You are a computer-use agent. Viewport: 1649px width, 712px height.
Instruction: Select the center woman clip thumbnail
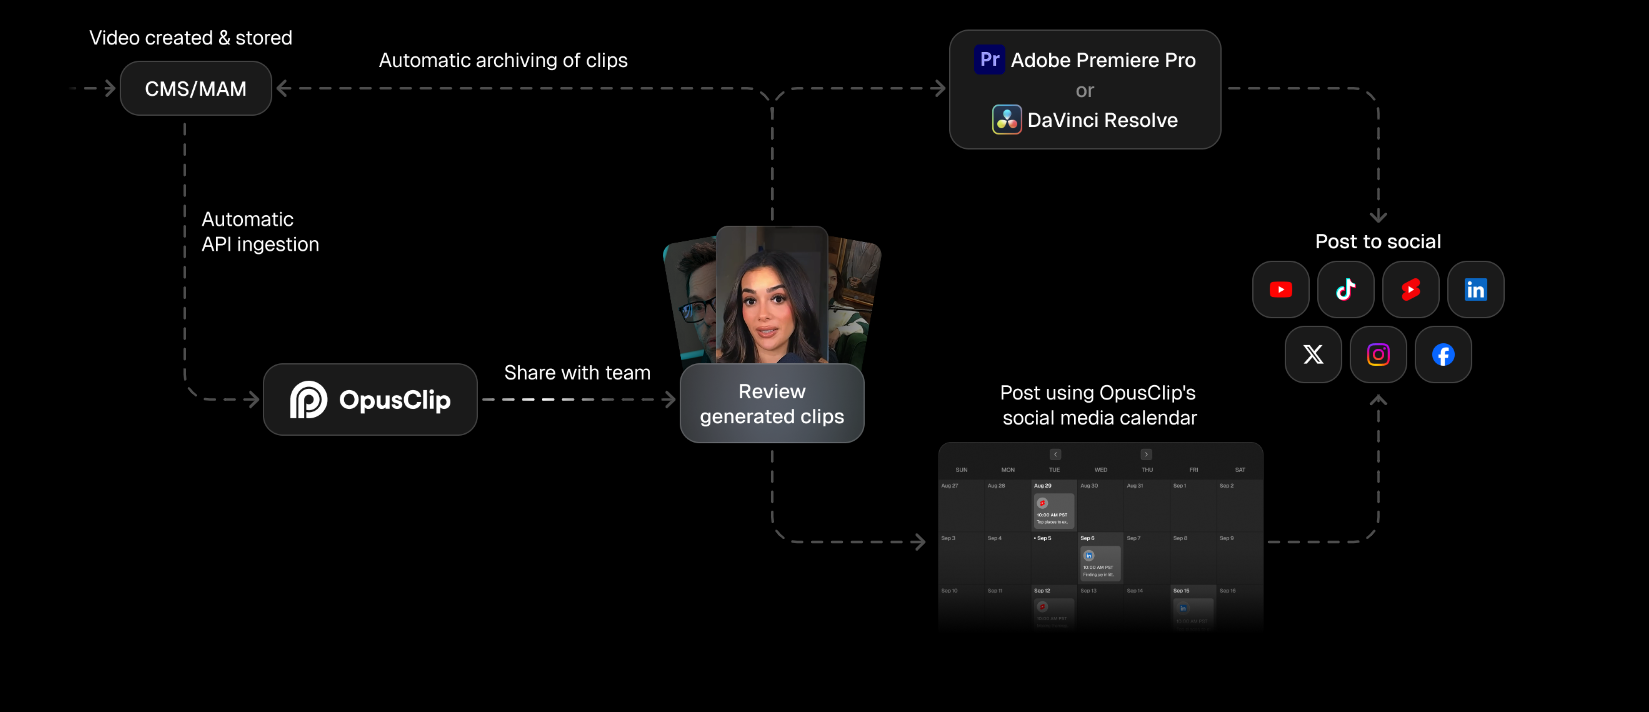771,295
